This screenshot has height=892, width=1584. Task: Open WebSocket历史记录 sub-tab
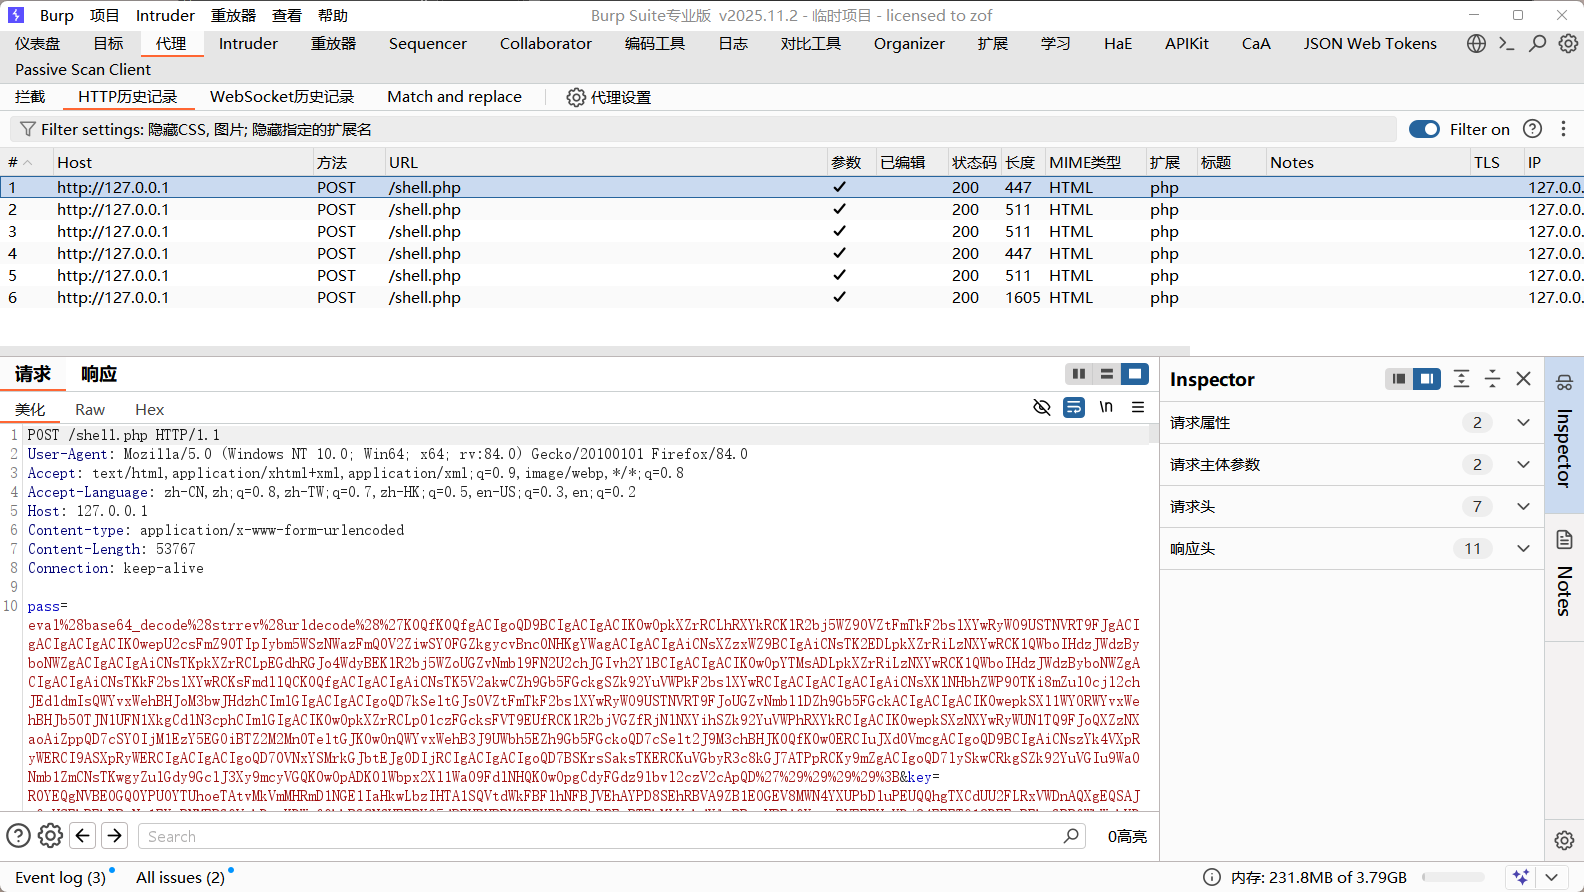(282, 97)
